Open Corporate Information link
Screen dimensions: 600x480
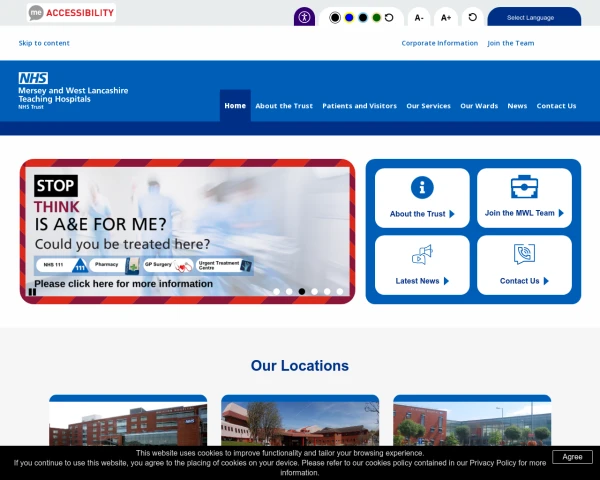(440, 43)
